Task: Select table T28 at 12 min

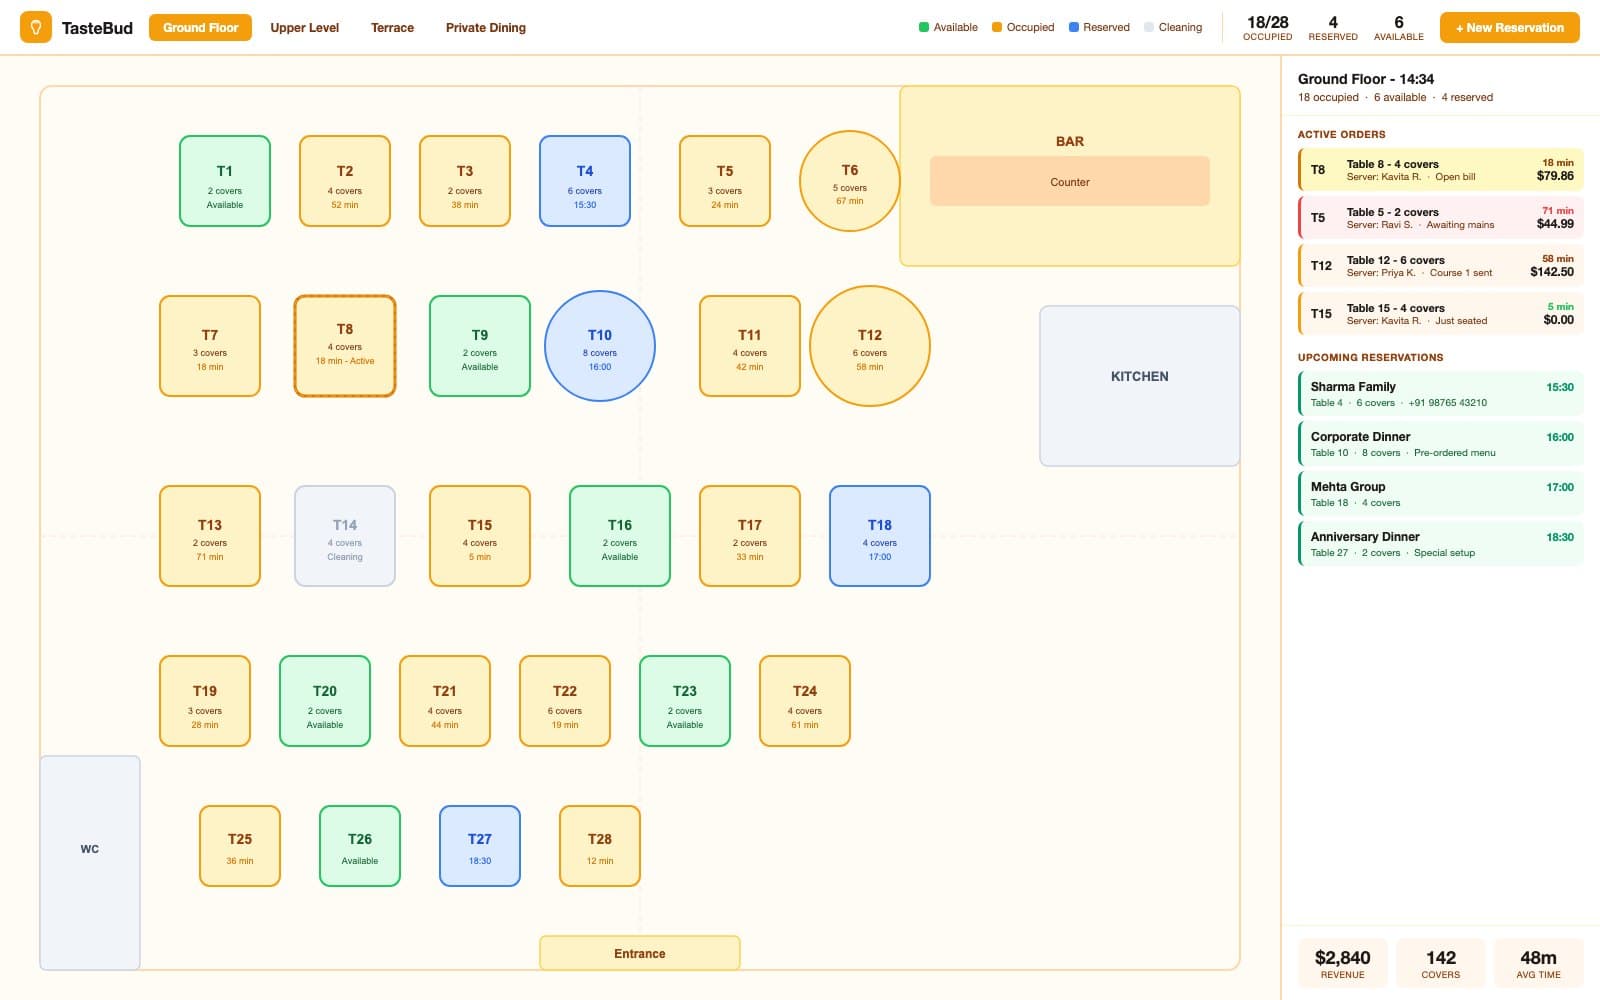Action: click(600, 846)
